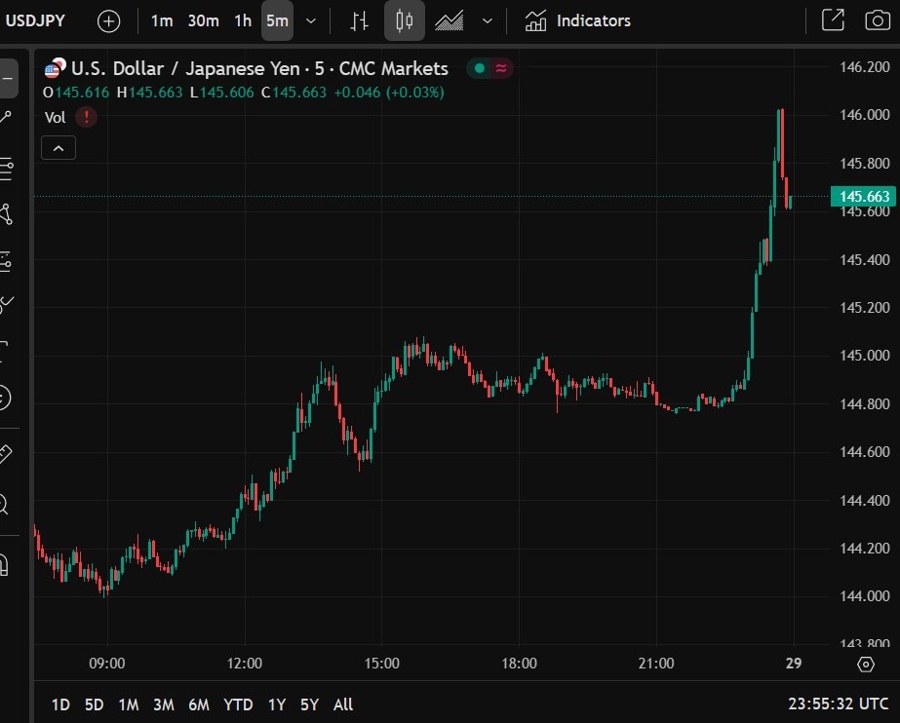The height and width of the screenshot is (723, 900).
Task: Click the Vol indicator error warning icon
Action: (x=87, y=117)
